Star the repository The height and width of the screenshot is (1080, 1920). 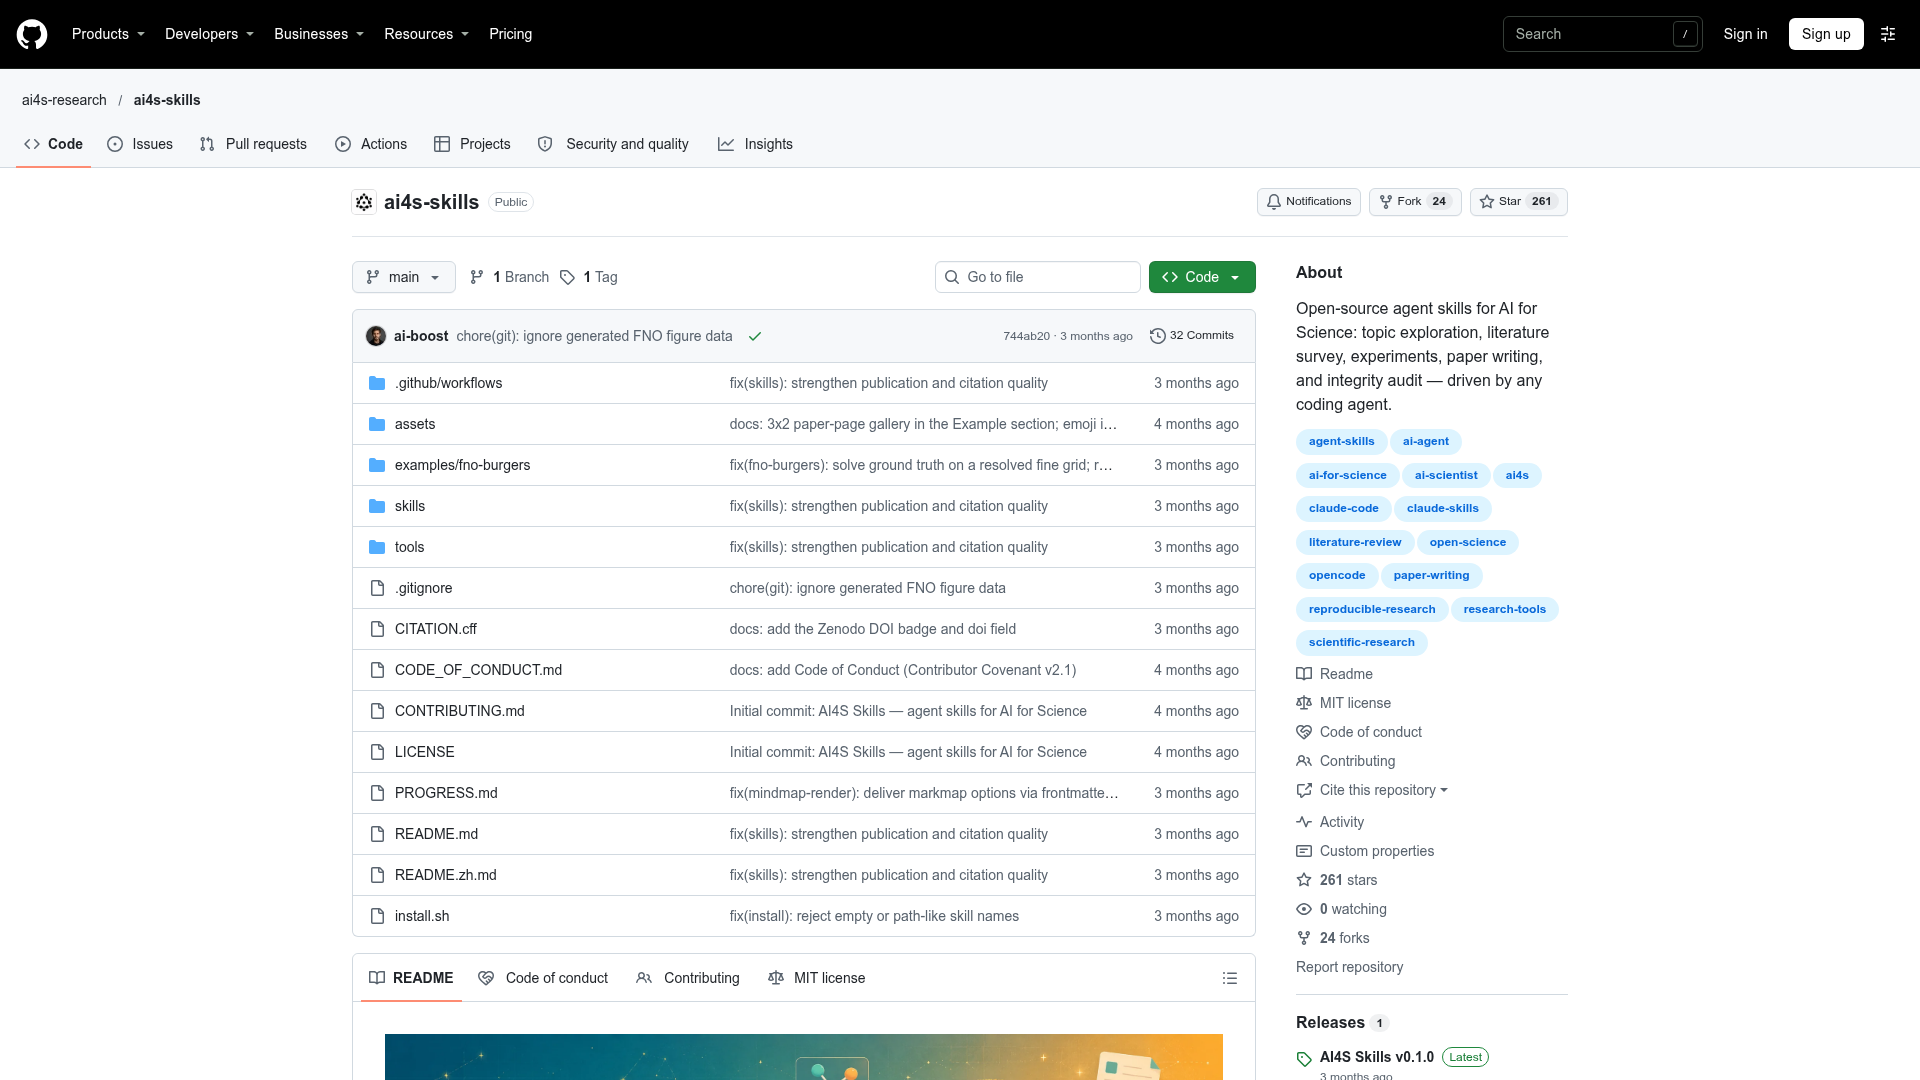click(1518, 202)
